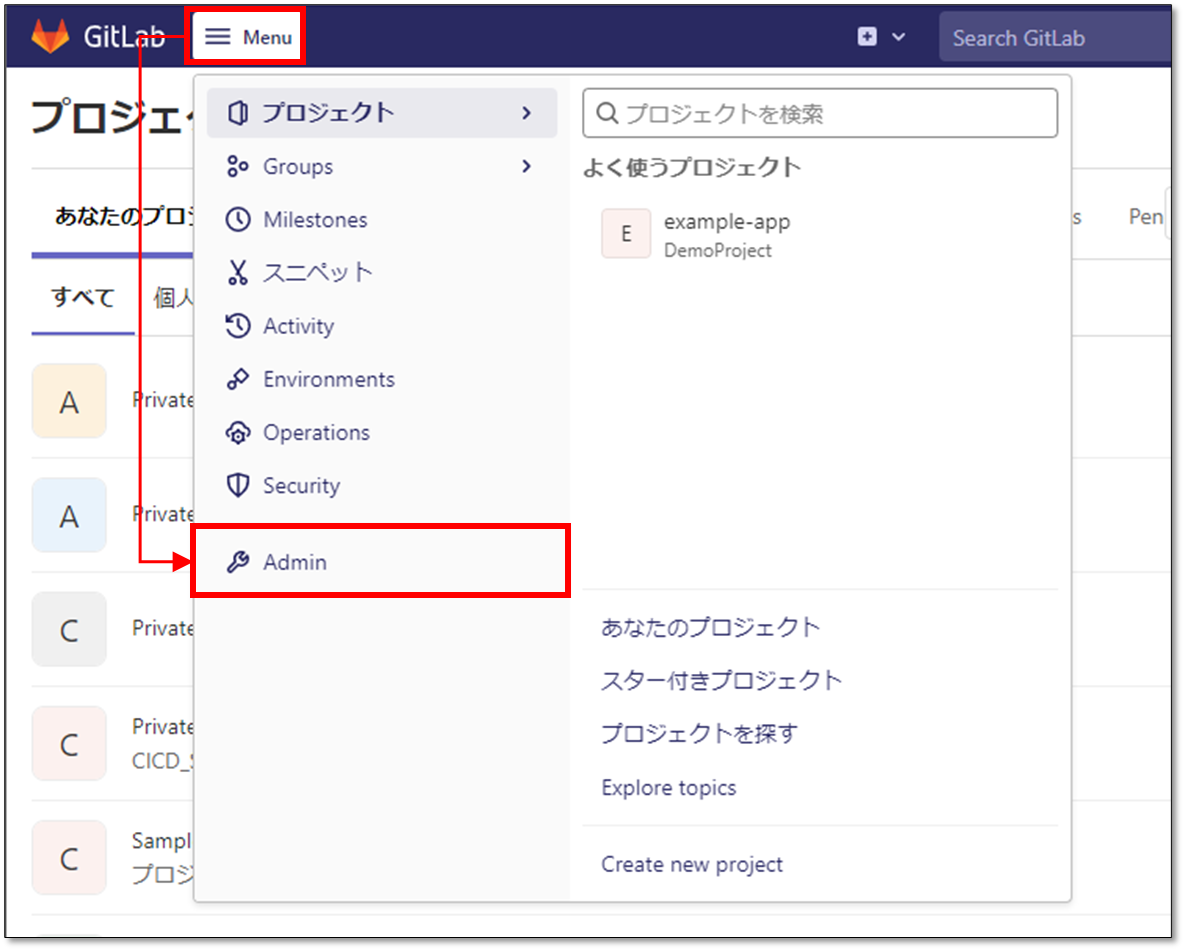
Task: Select the example-app project thumbnail
Action: point(625,232)
